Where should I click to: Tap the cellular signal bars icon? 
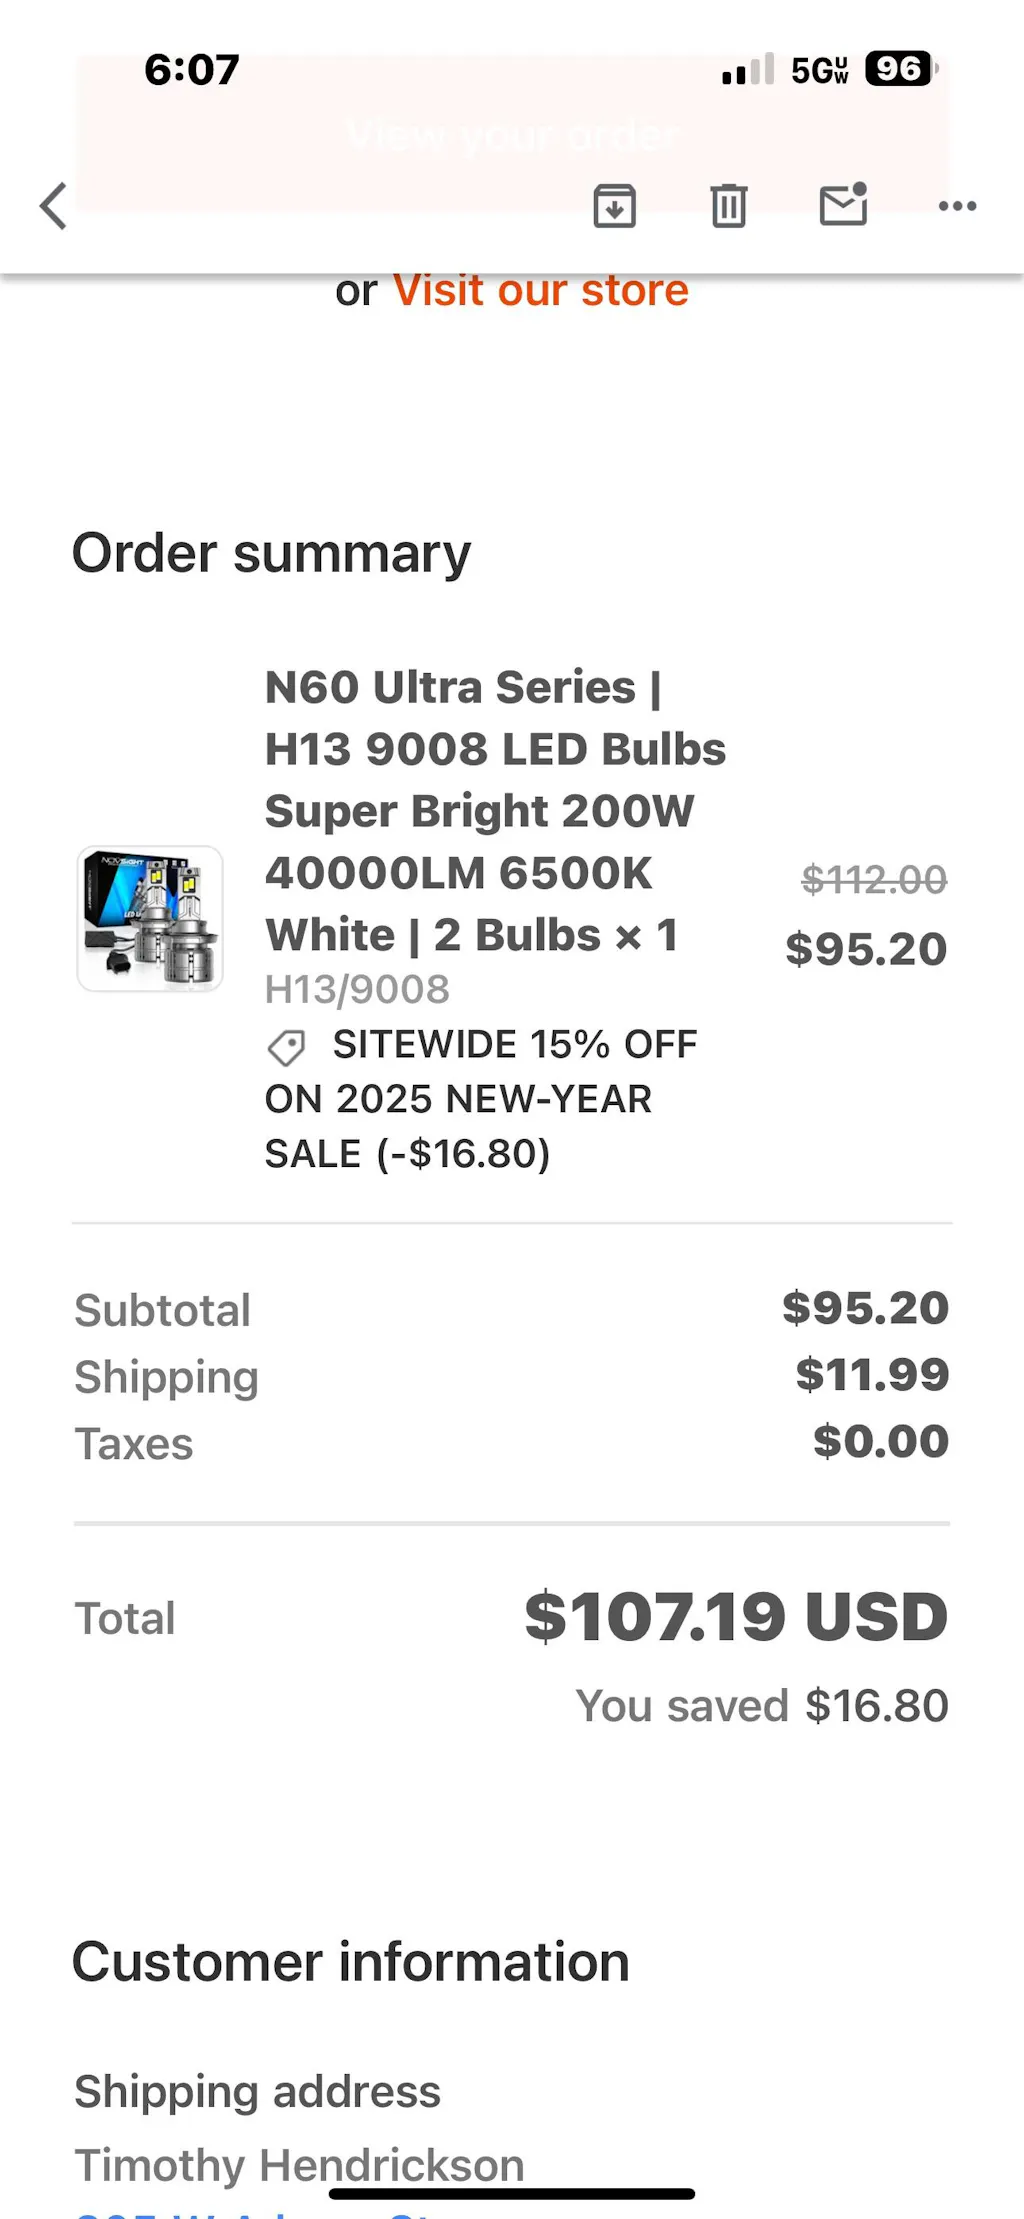(747, 69)
